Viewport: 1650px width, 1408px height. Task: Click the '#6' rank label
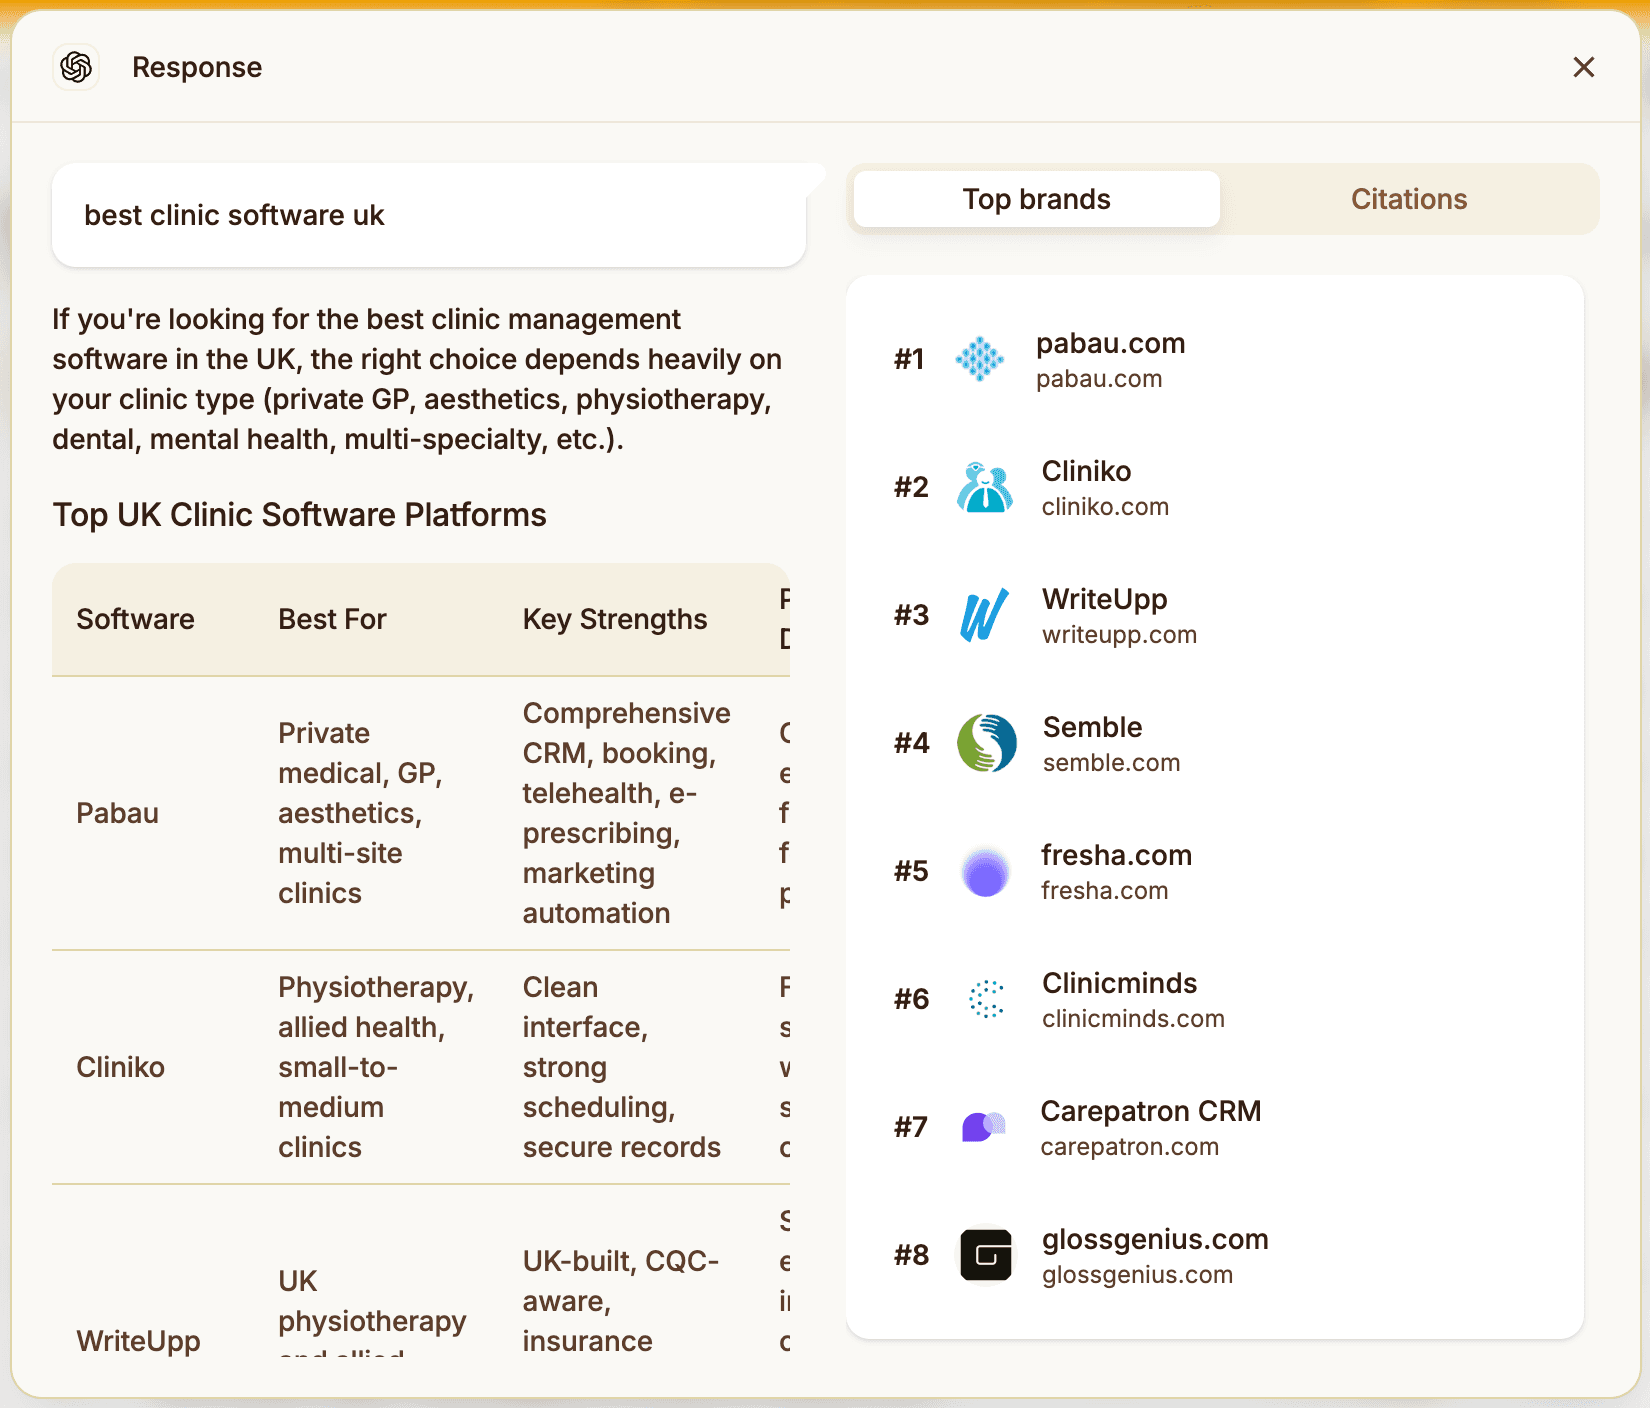pos(911,999)
